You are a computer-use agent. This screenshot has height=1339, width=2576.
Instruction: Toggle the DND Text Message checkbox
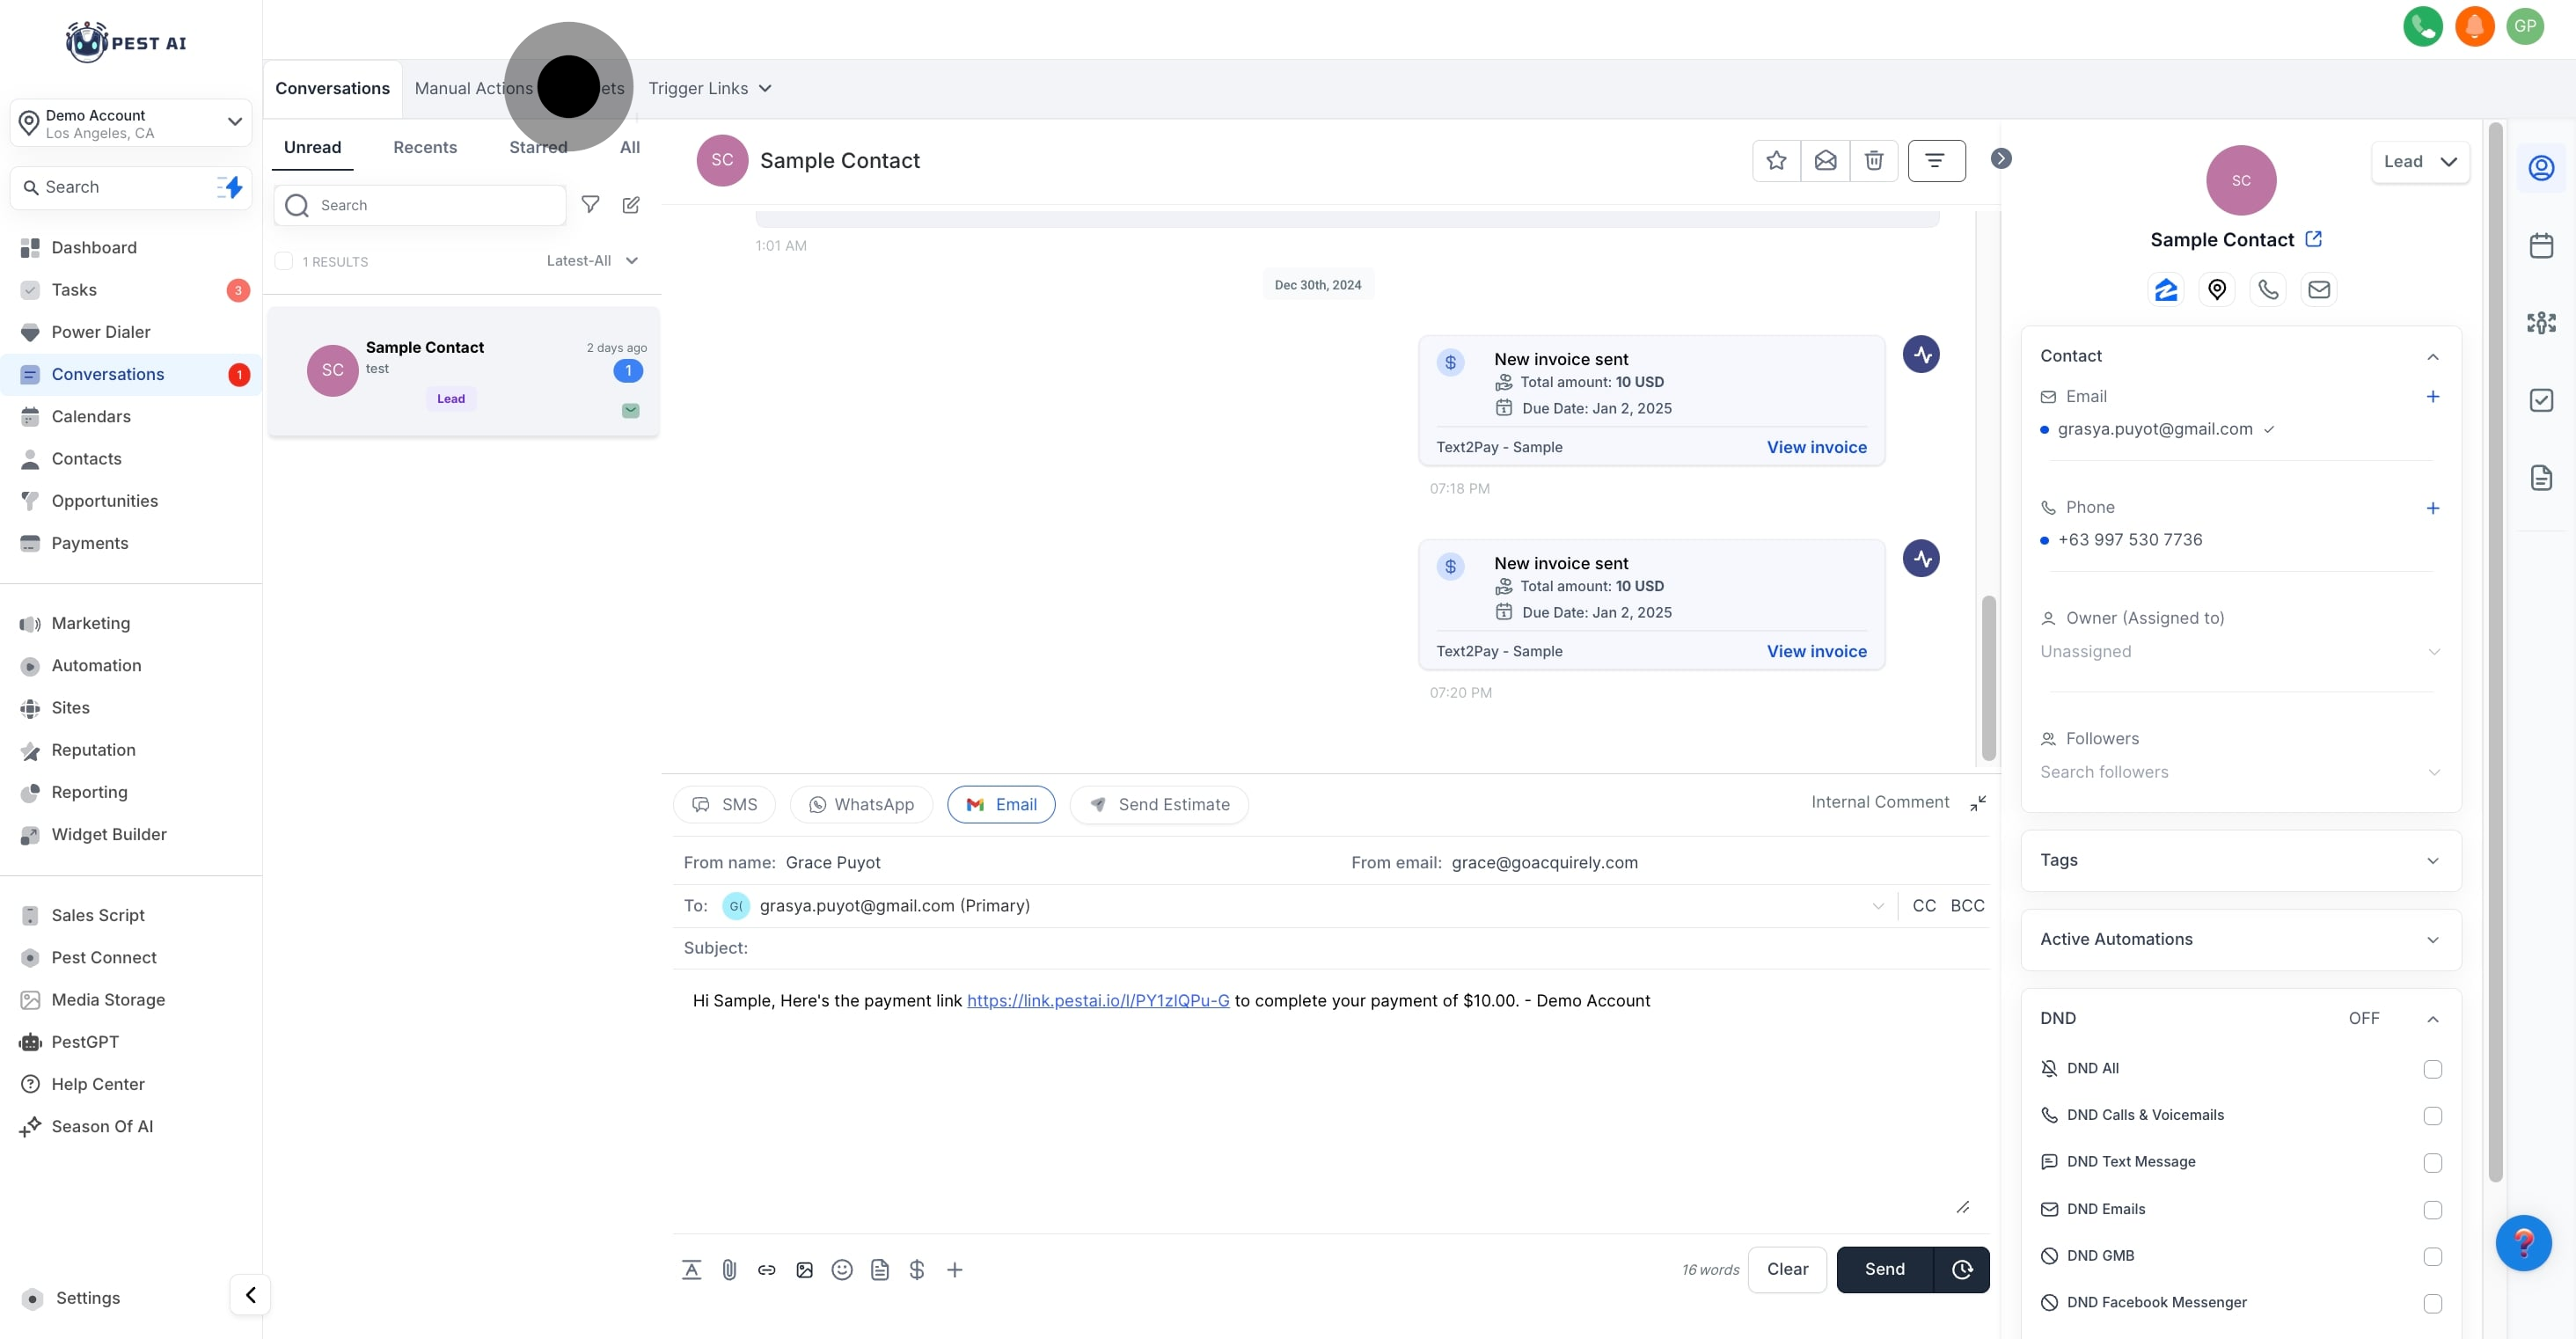[2432, 1162]
